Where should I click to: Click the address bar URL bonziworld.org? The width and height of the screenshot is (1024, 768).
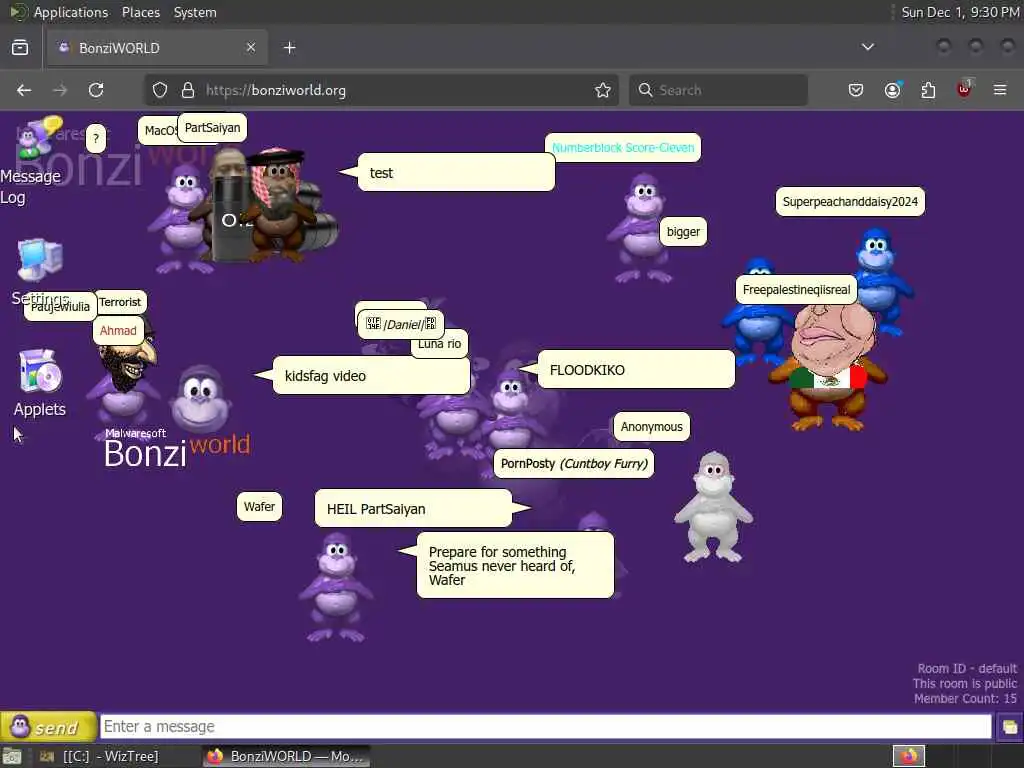click(x=276, y=90)
